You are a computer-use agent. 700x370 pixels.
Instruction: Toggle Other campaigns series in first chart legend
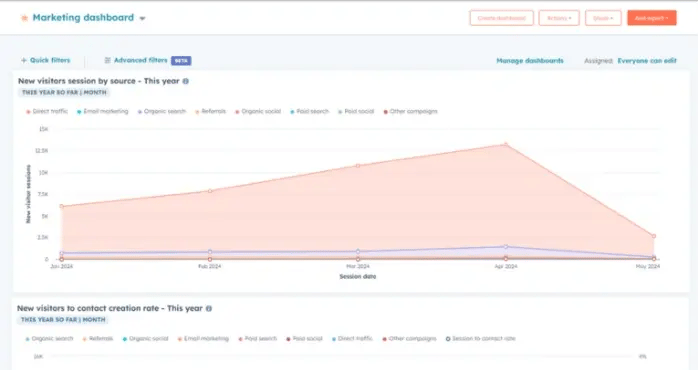coord(410,112)
